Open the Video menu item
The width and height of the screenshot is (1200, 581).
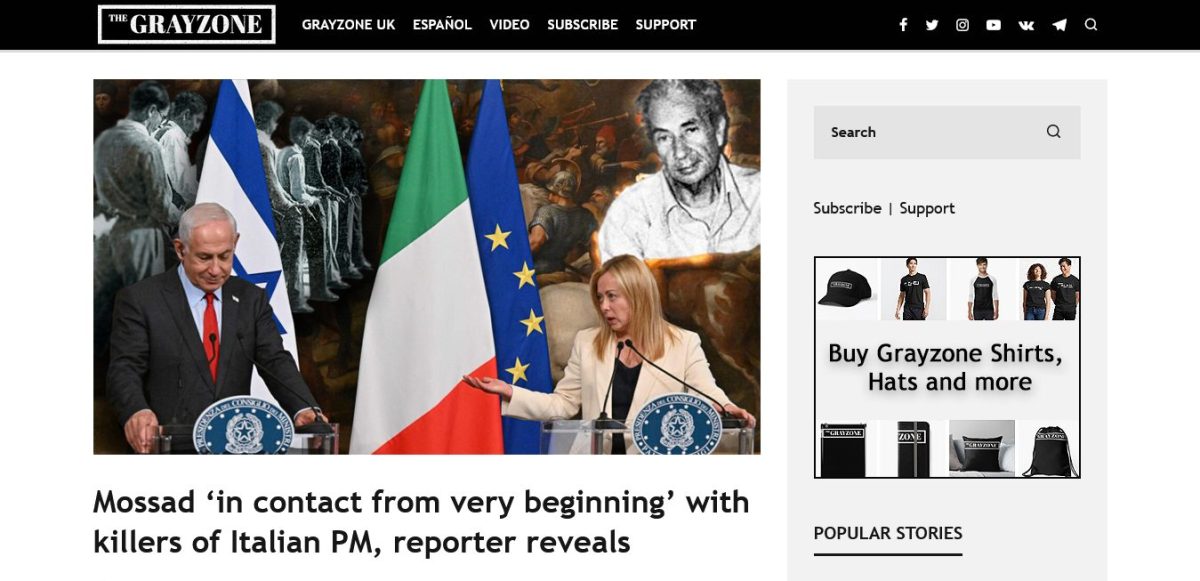[509, 24]
